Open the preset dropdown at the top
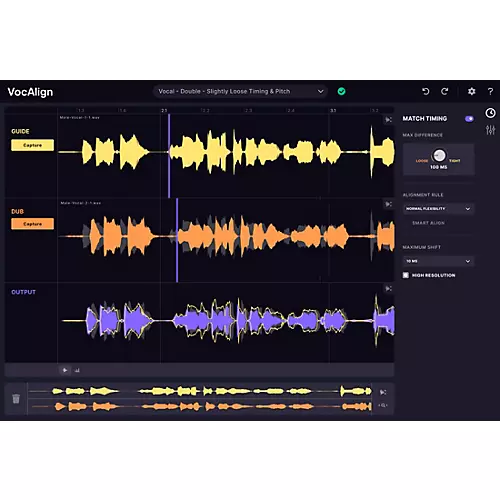Screen dimensions: 500x500 pyautogui.click(x=240, y=91)
